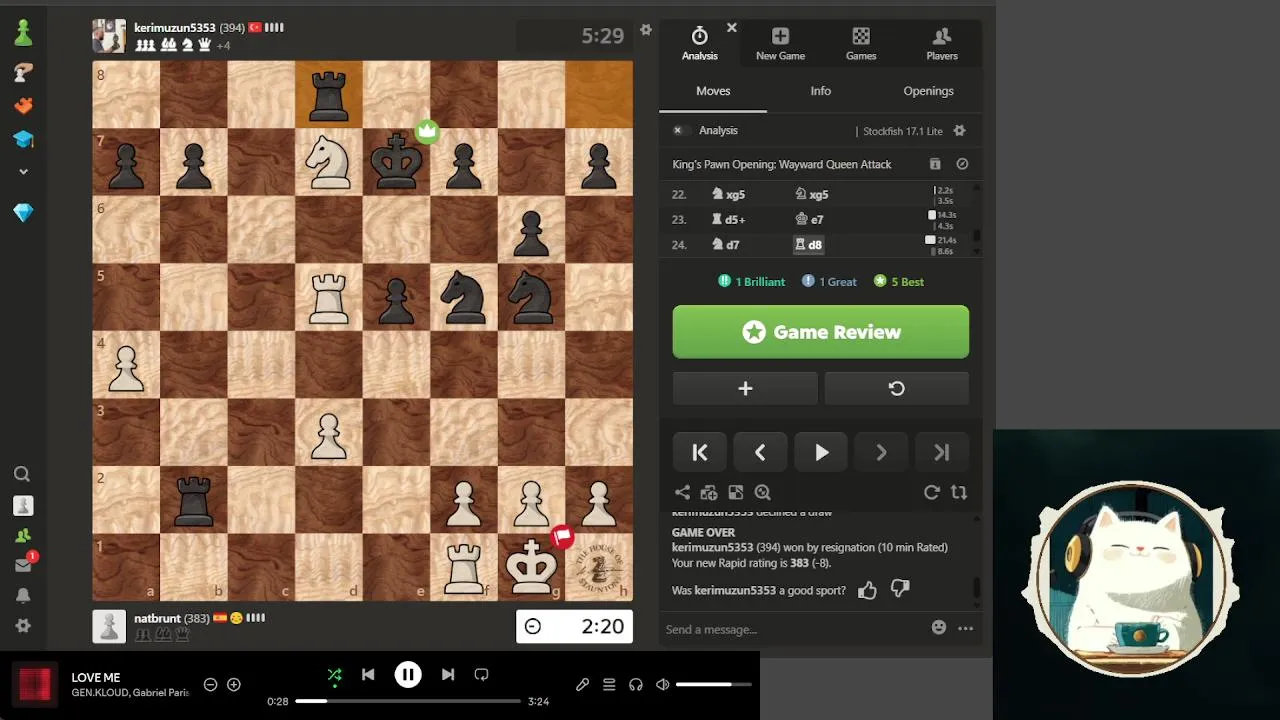The image size is (1280, 720).
Task: Click the share game icon
Action: pos(682,492)
